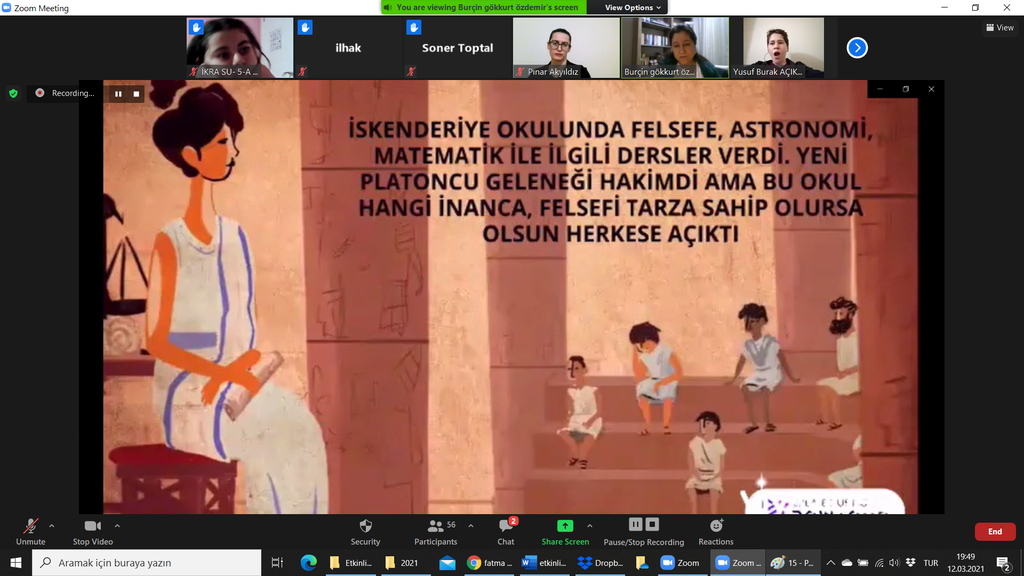Open OneDrive cloud tray icon

846,562
